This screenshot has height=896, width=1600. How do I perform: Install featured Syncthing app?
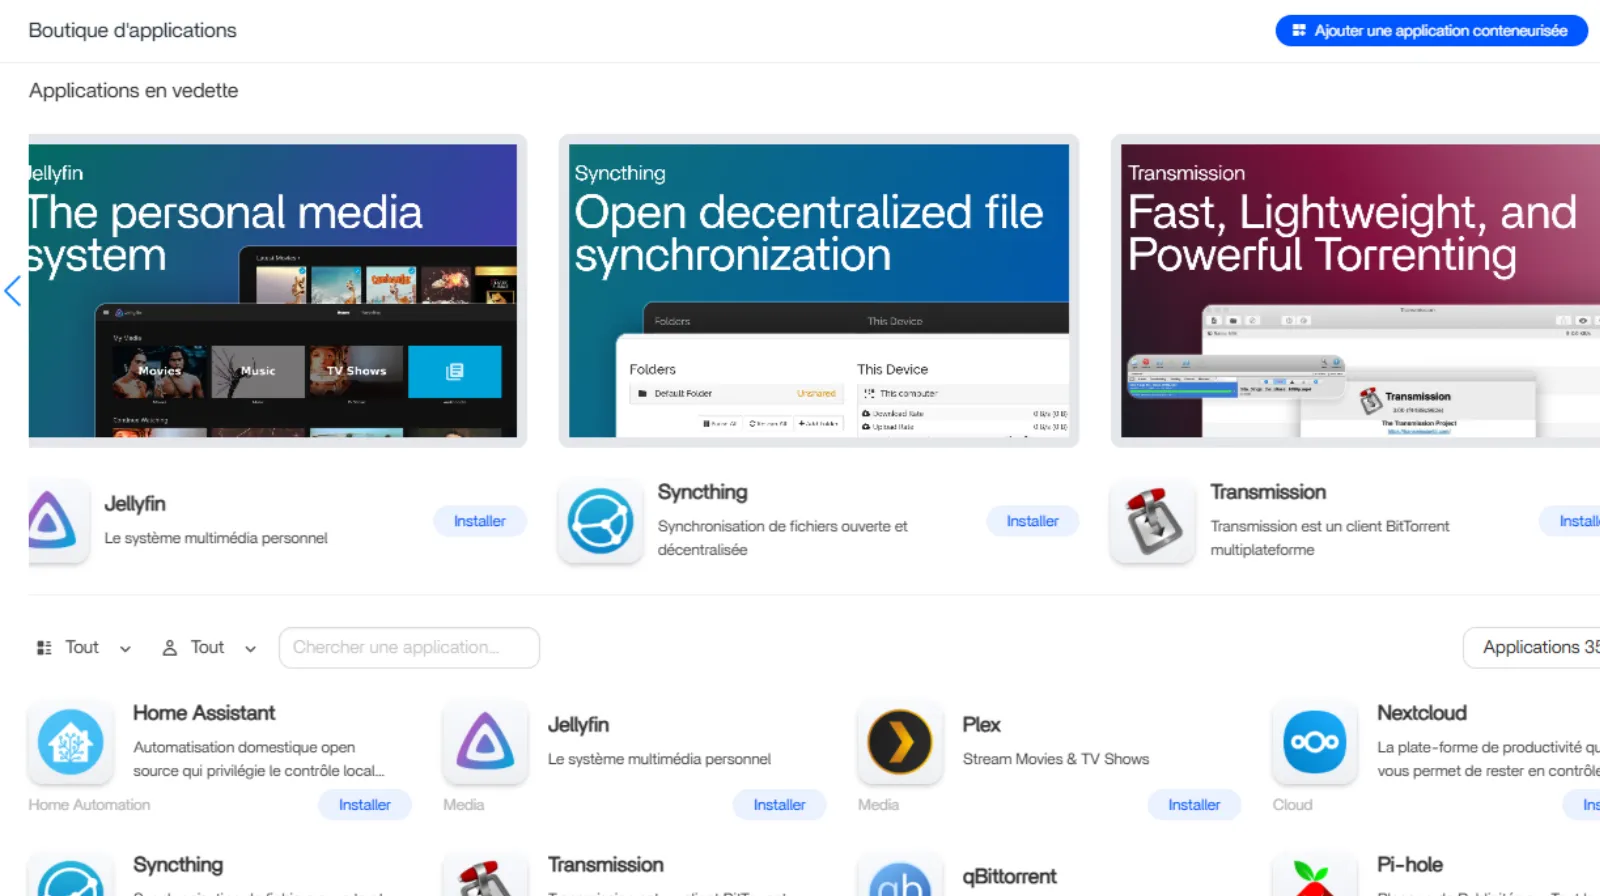(x=1032, y=521)
